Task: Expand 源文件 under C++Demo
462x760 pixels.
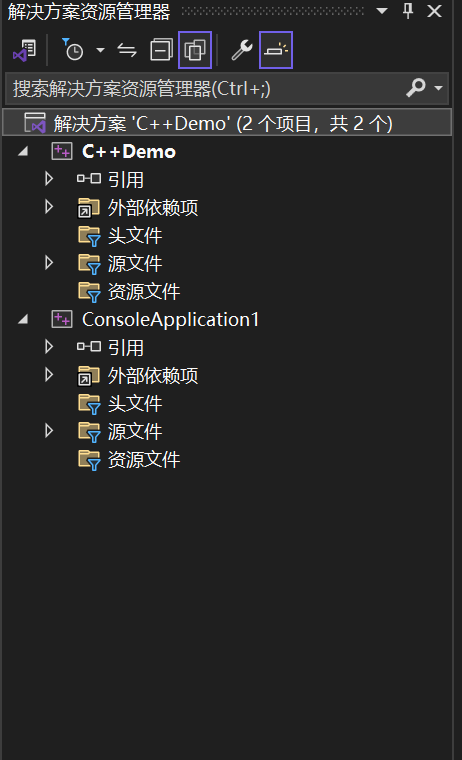Action: tap(48, 263)
